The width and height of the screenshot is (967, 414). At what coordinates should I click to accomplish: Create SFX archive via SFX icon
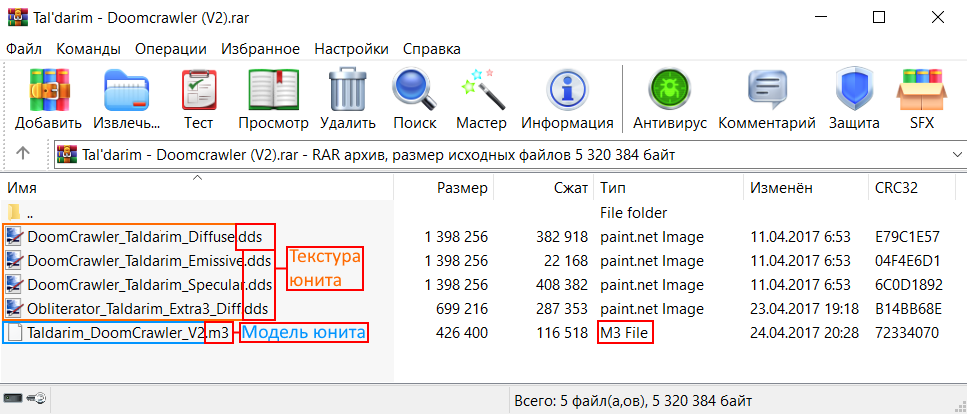pyautogui.click(x=922, y=90)
